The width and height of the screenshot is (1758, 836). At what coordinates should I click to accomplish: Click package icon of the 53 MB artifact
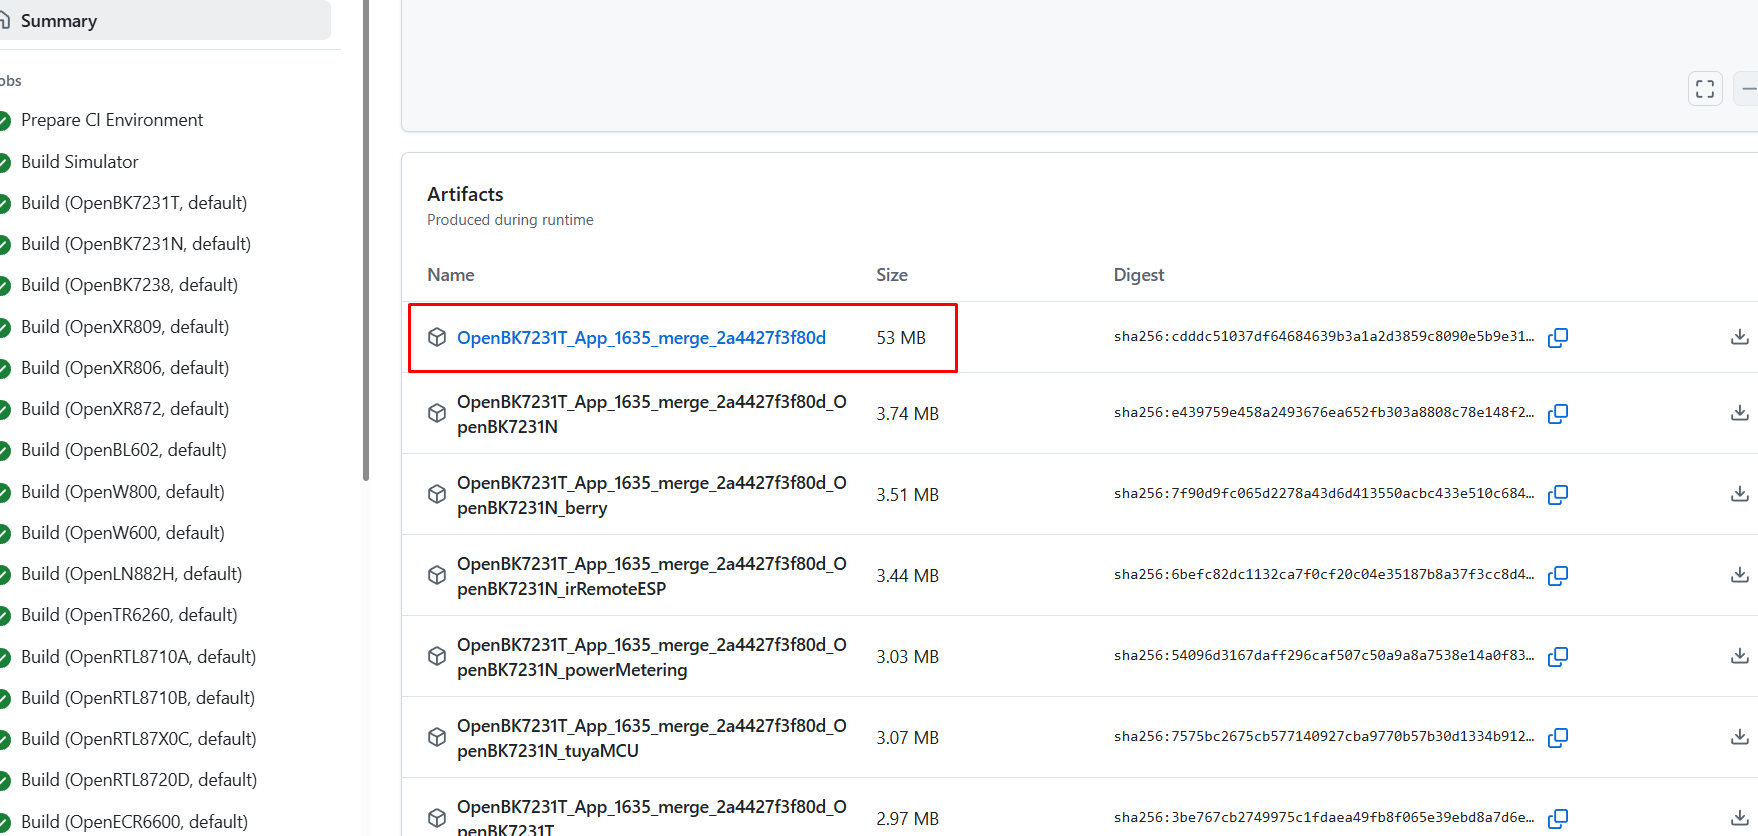click(437, 337)
